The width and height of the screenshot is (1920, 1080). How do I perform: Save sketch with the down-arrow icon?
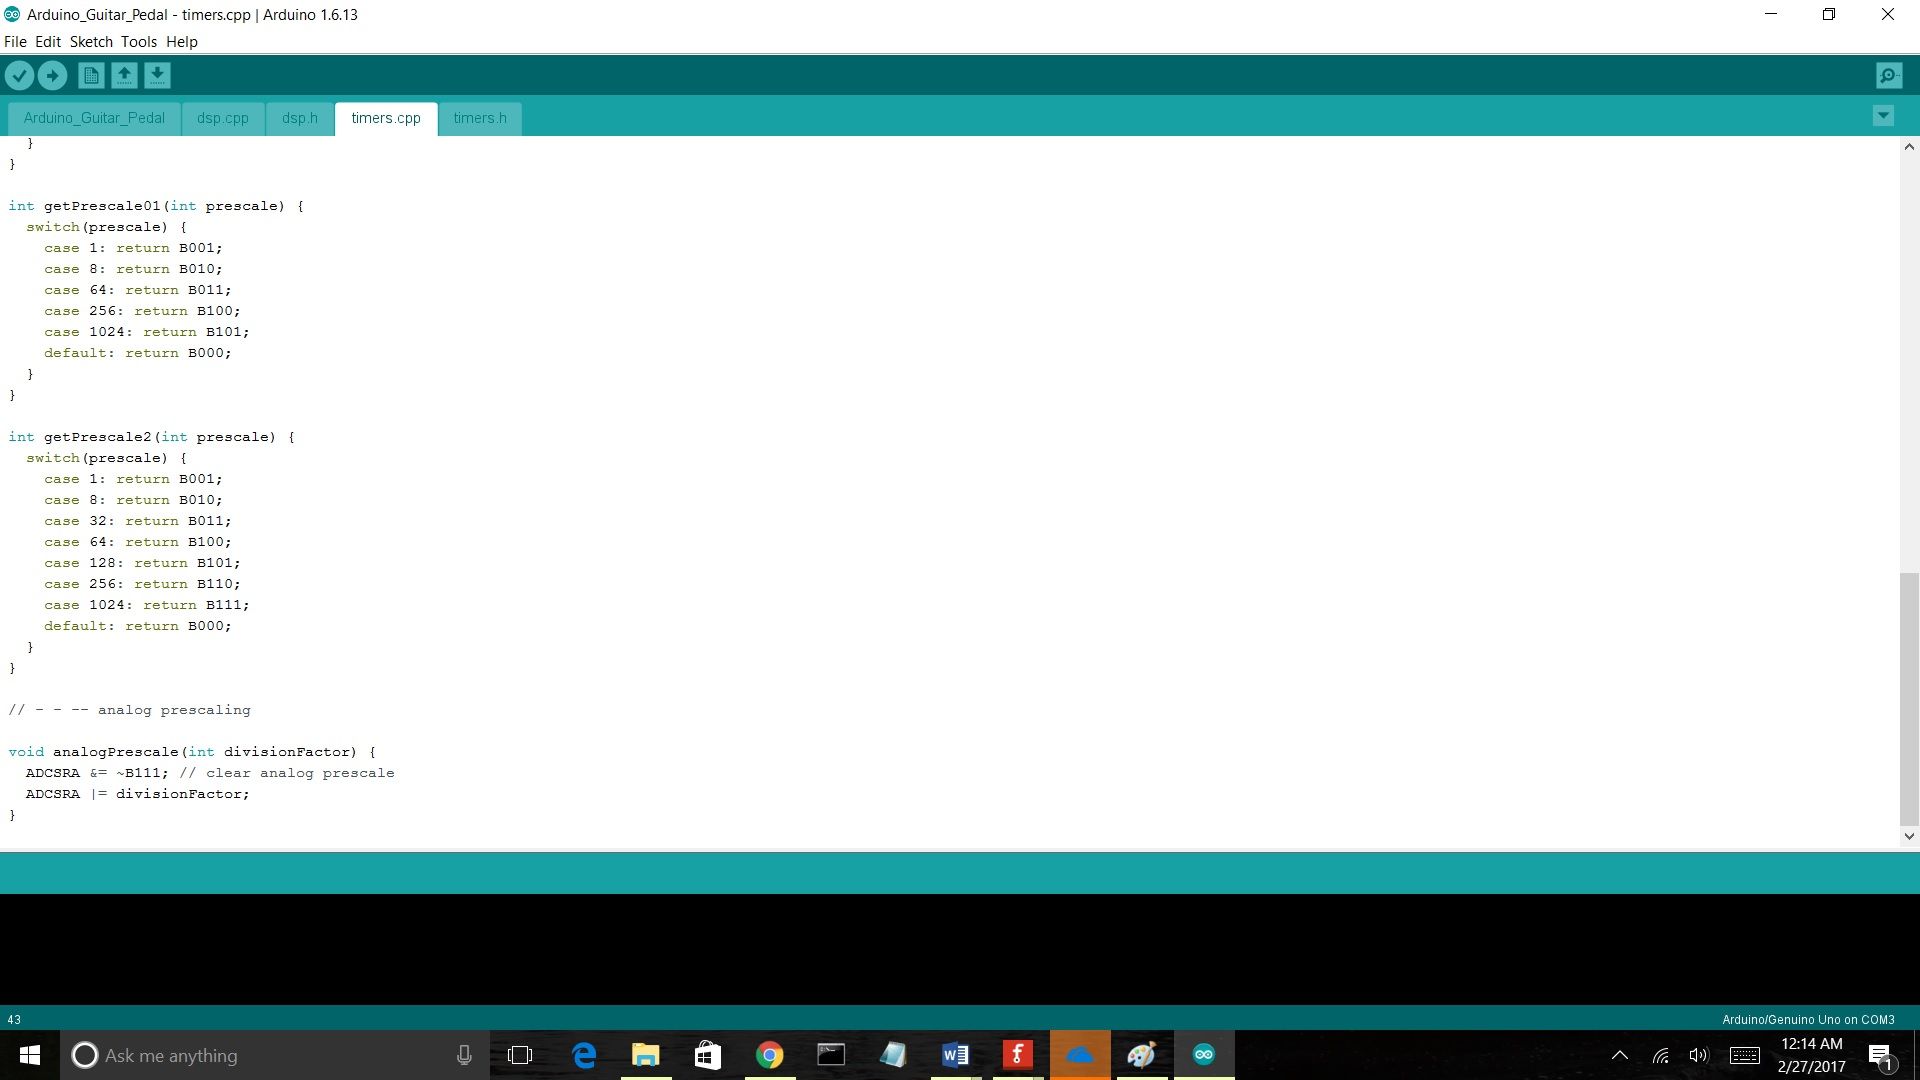157,75
